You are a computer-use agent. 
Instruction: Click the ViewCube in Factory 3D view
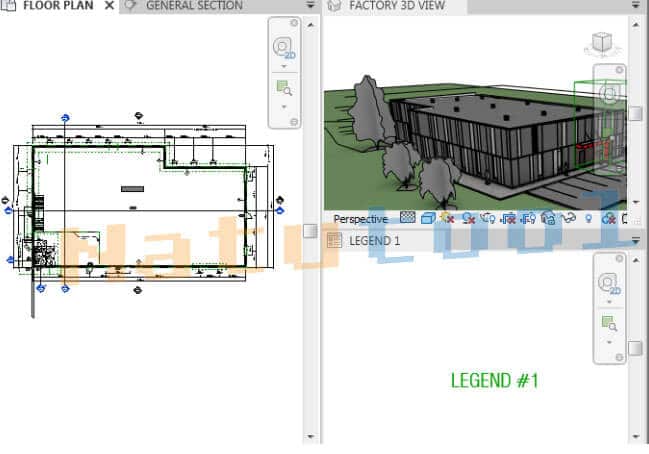[x=602, y=43]
